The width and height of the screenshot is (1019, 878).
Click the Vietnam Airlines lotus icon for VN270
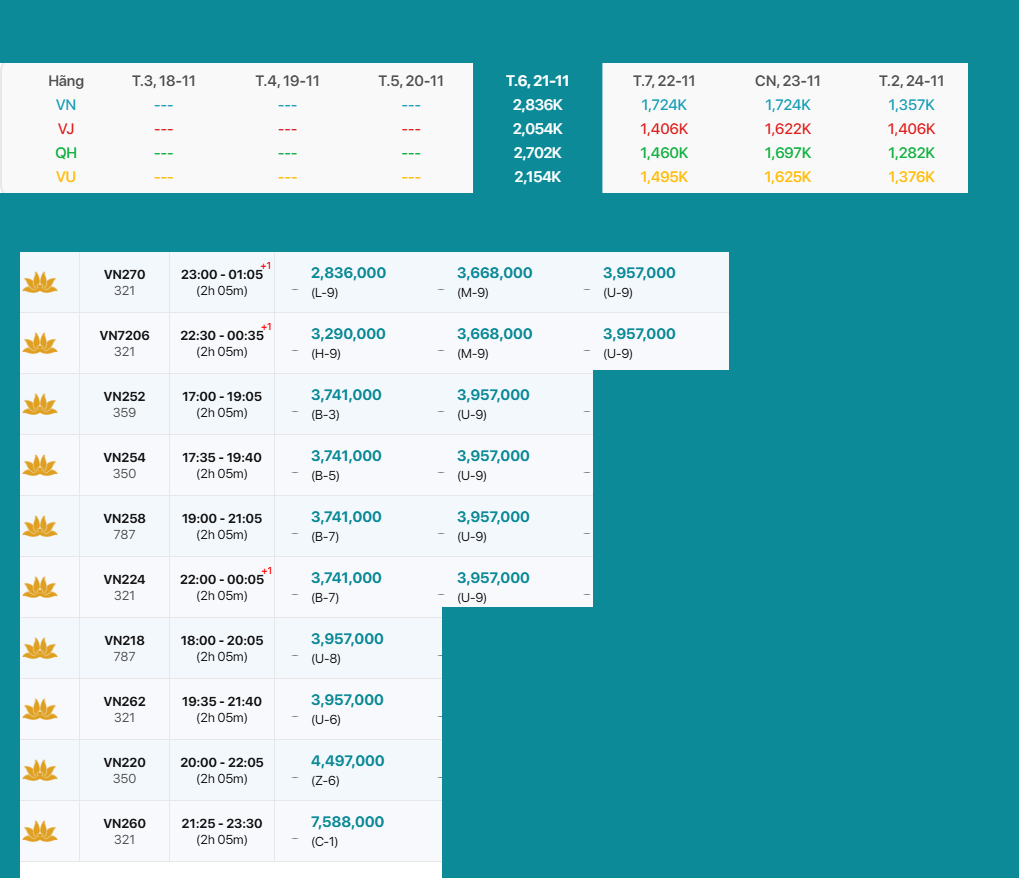pos(40,283)
